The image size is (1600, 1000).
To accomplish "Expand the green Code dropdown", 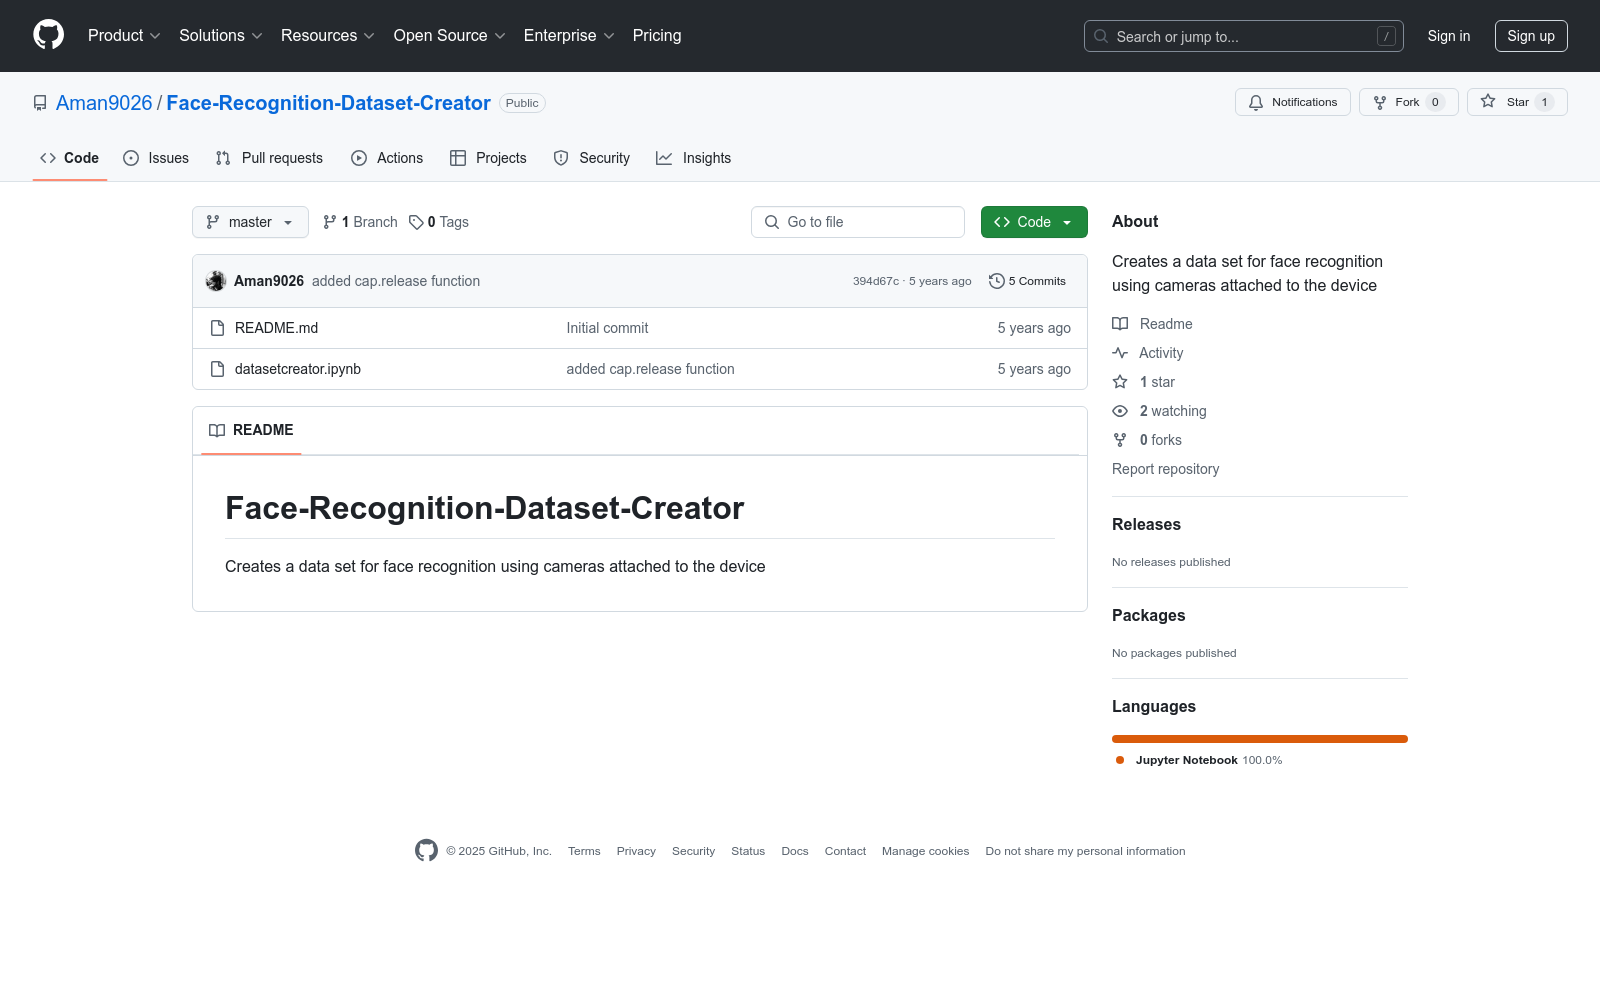I will tap(1034, 222).
